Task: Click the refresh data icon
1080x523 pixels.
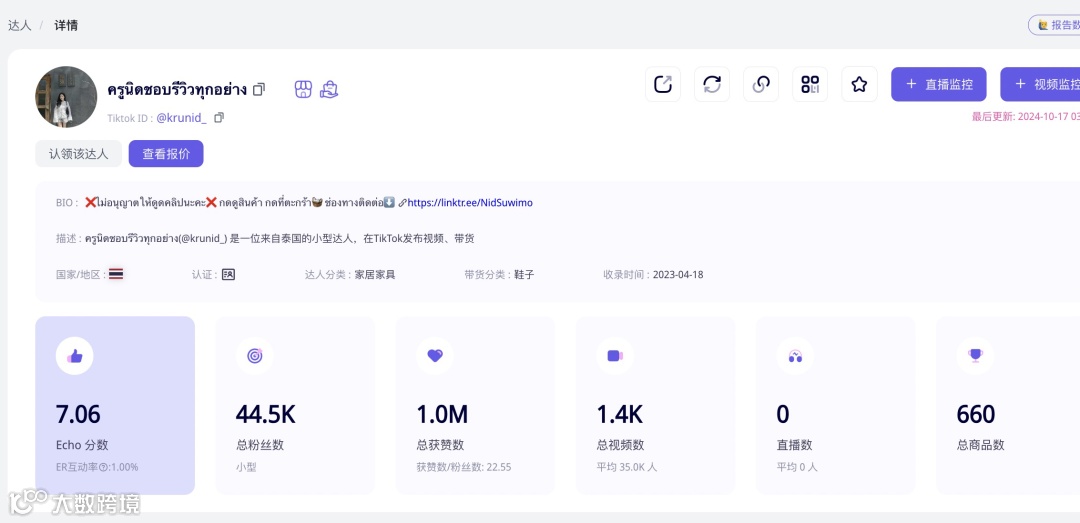Action: (712, 84)
